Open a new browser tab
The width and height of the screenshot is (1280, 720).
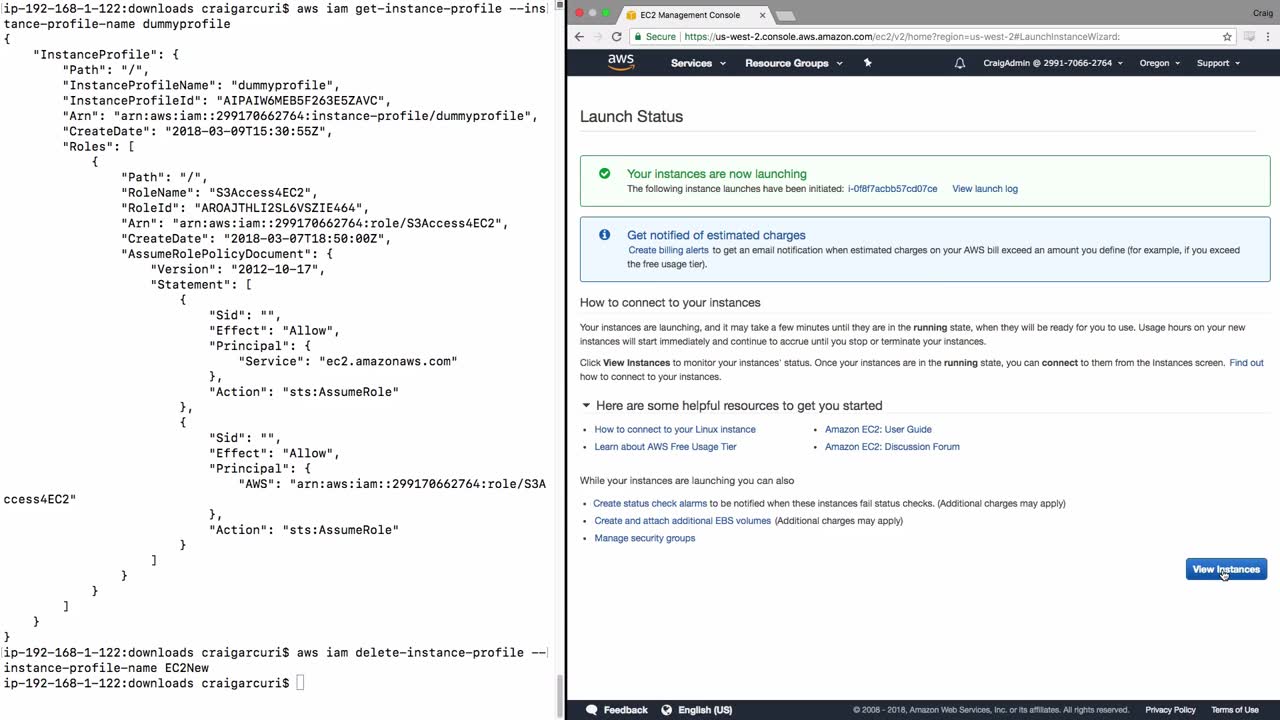coord(786,15)
